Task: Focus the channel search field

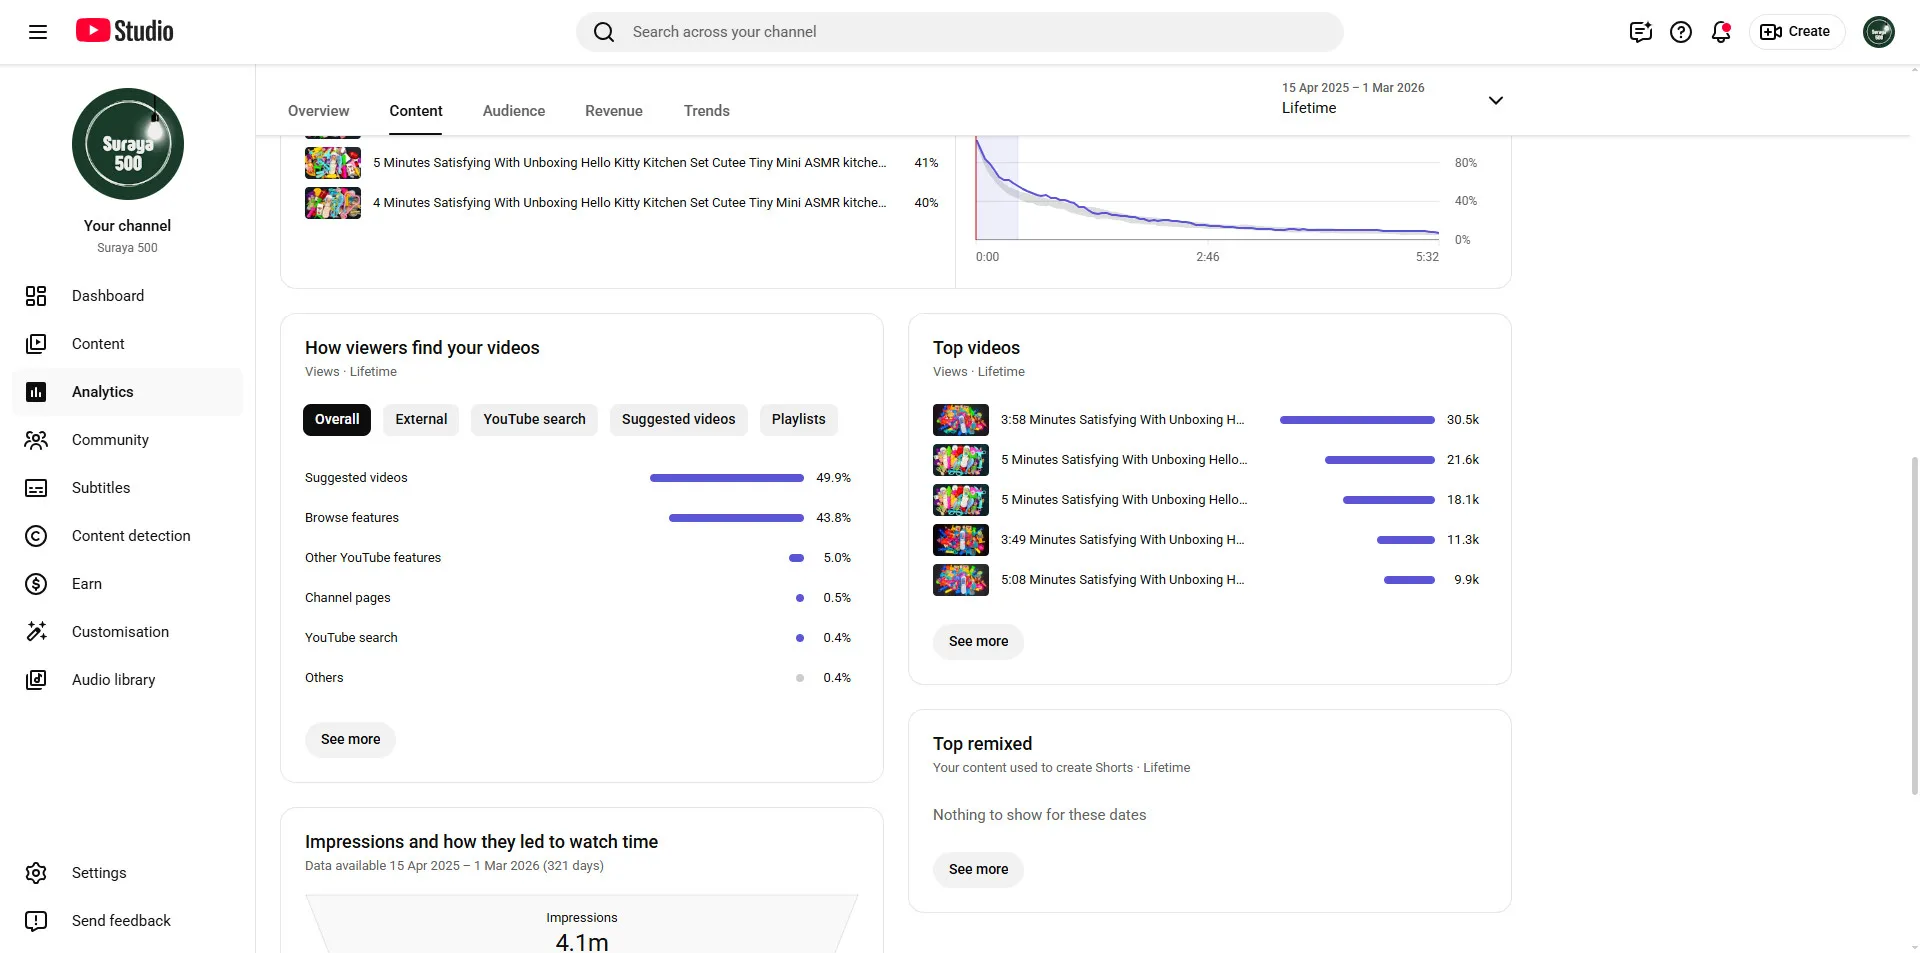Action: pyautogui.click(x=960, y=32)
